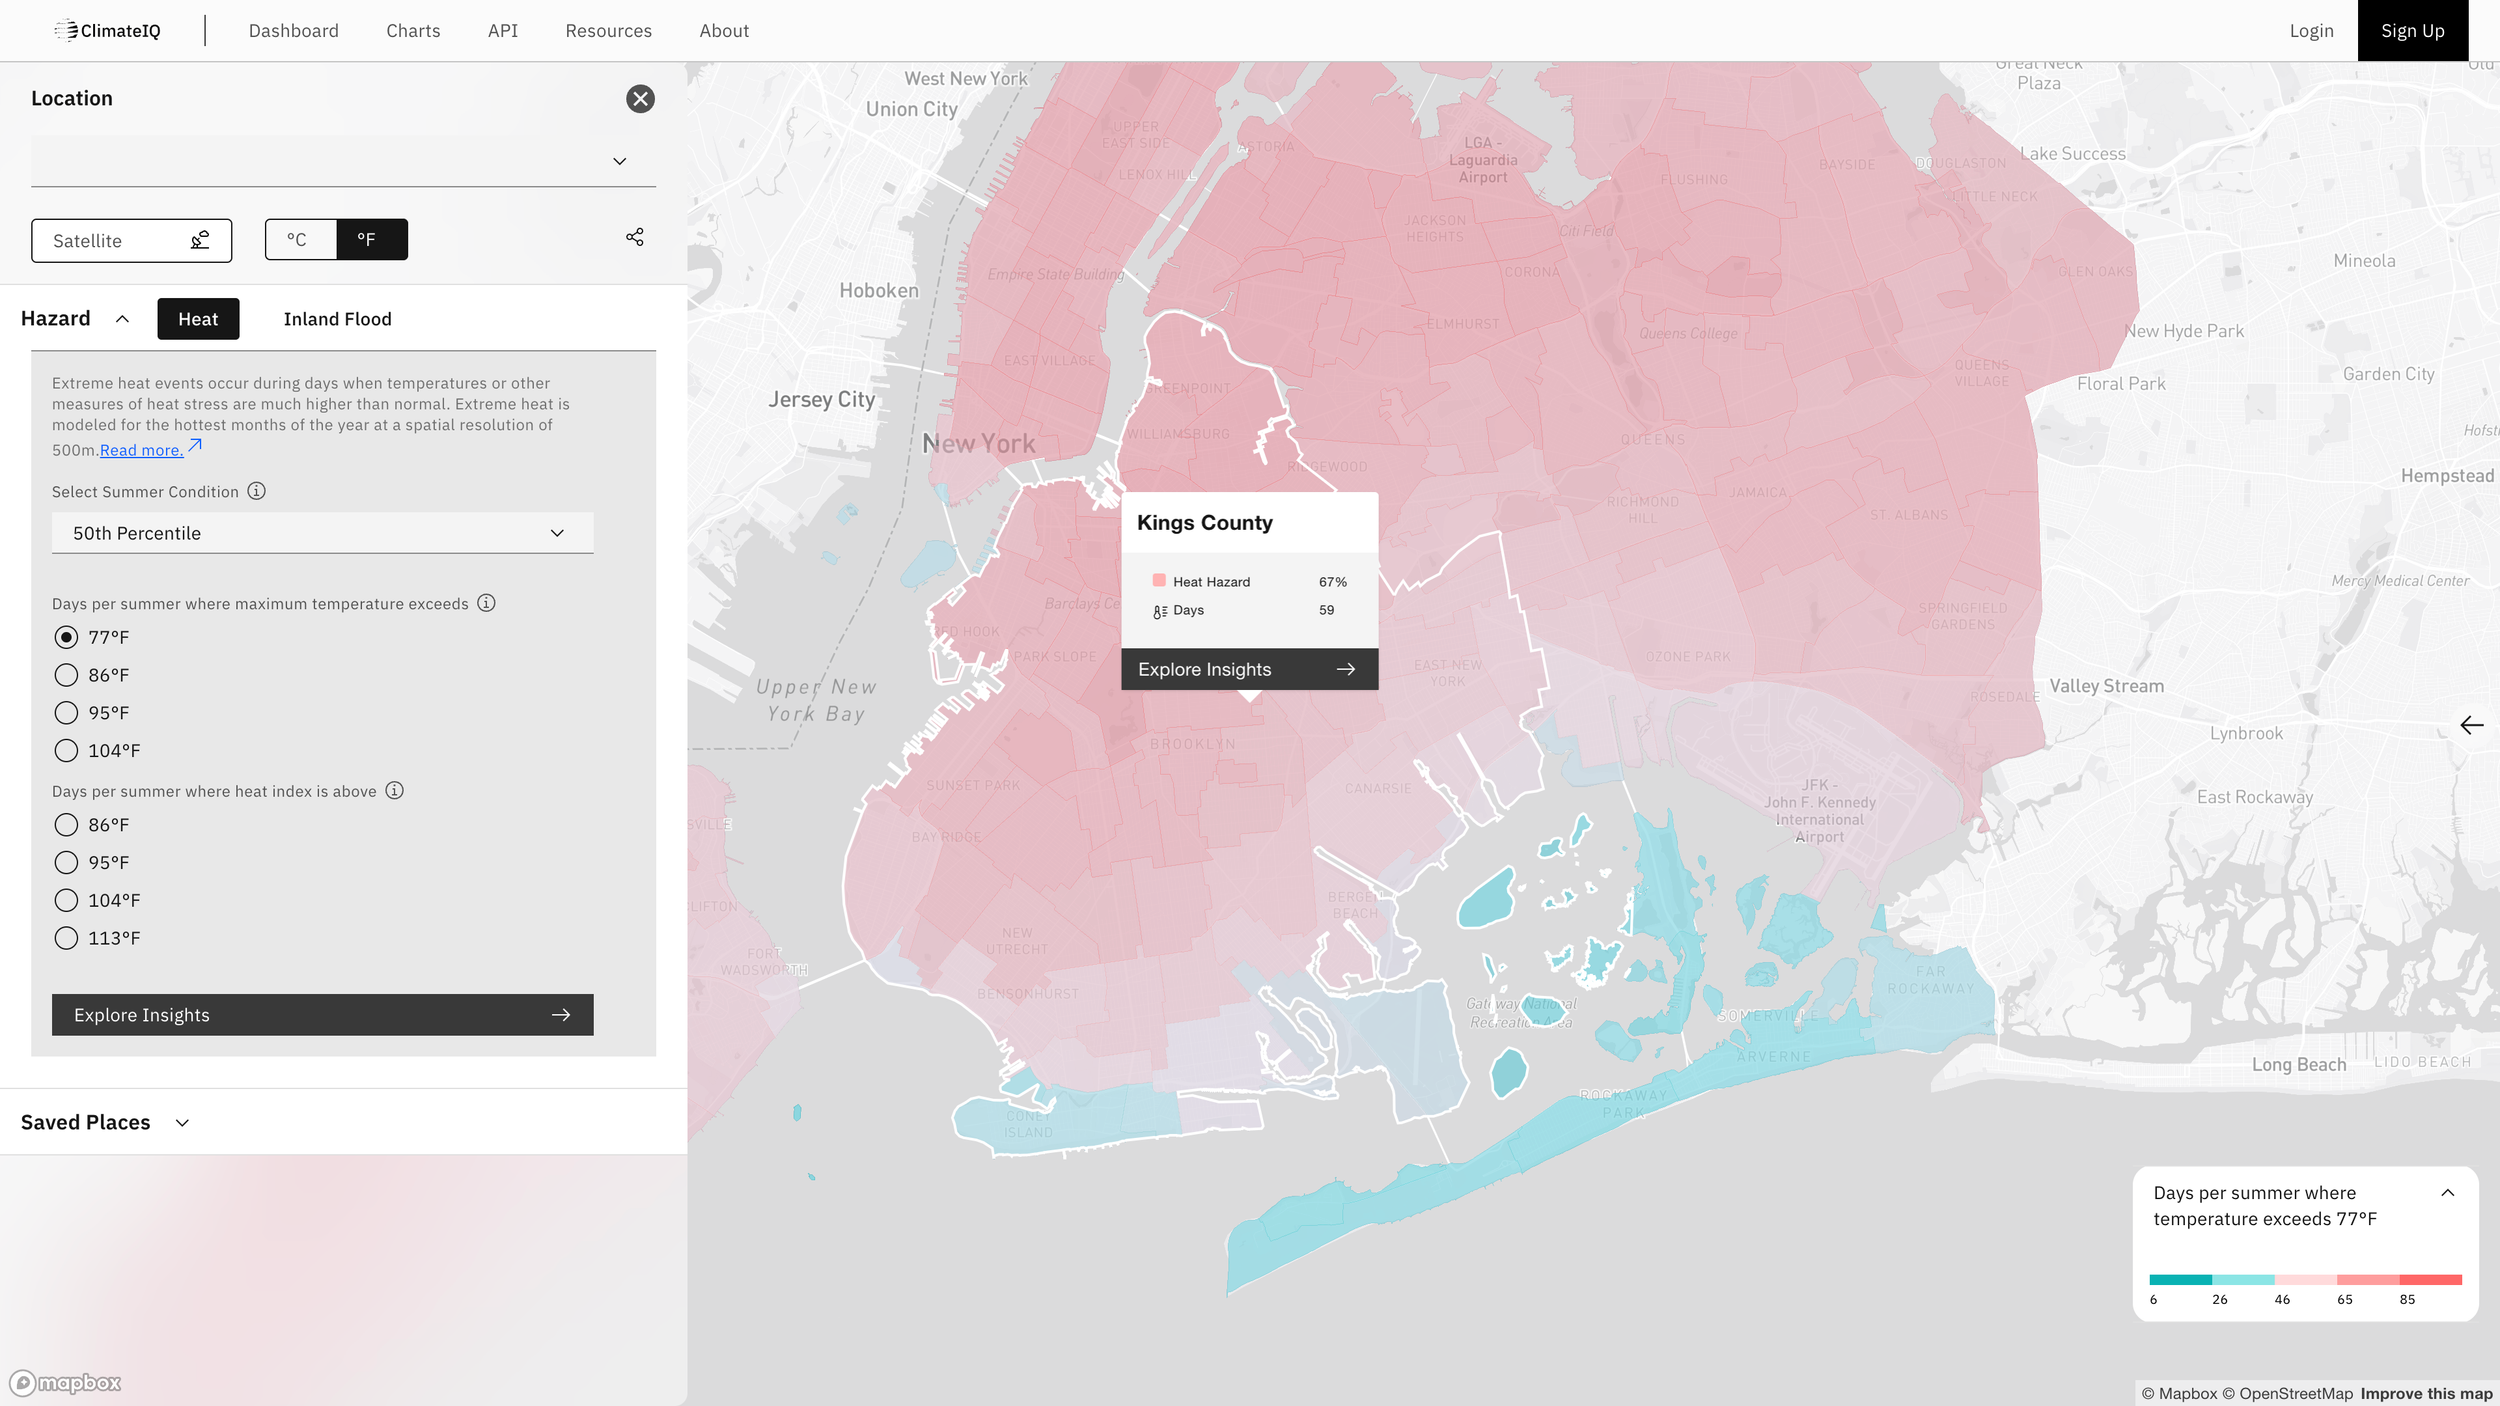Open the API menu item
2500x1406 pixels.
pyautogui.click(x=503, y=31)
